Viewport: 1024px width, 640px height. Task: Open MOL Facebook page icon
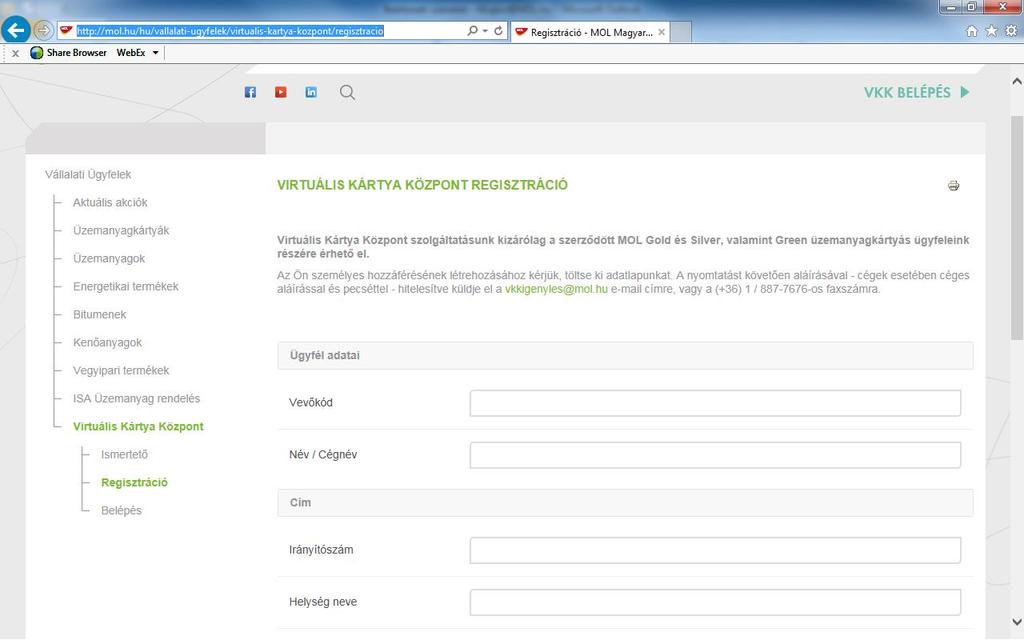point(250,92)
